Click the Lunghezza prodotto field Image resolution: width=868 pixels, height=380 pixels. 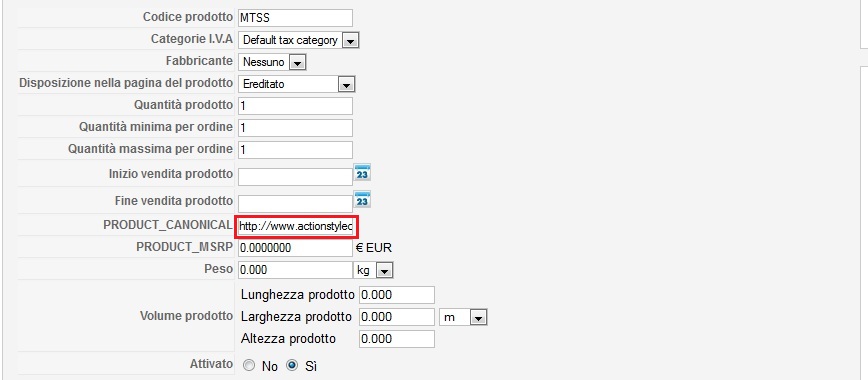click(x=397, y=295)
